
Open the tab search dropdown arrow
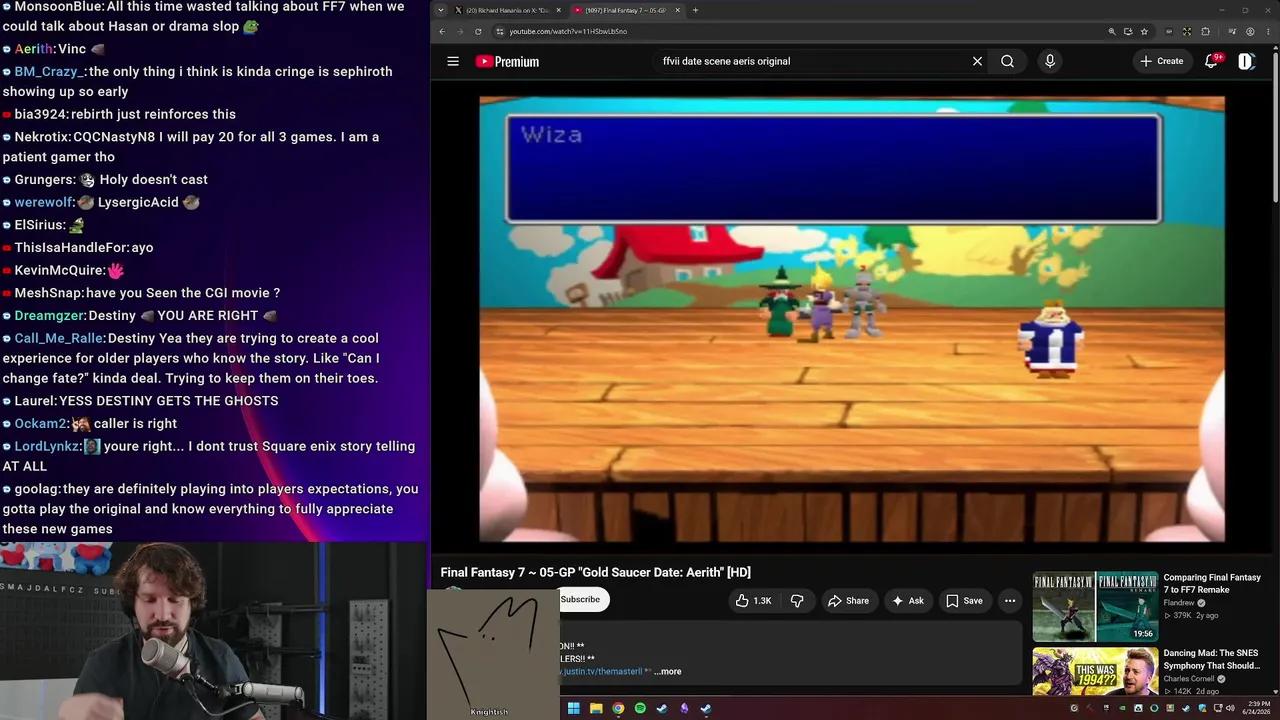pos(442,10)
